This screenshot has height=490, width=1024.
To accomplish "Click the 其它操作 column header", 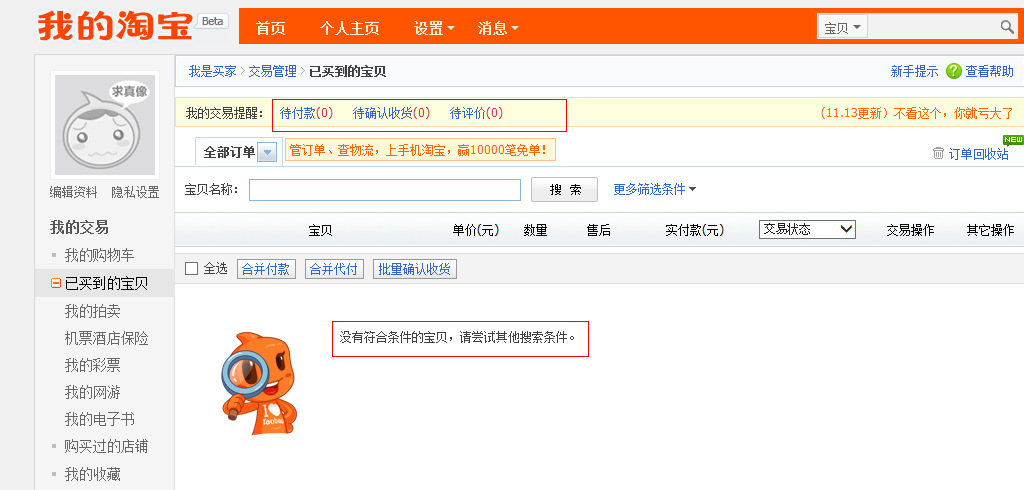I will click(x=991, y=230).
